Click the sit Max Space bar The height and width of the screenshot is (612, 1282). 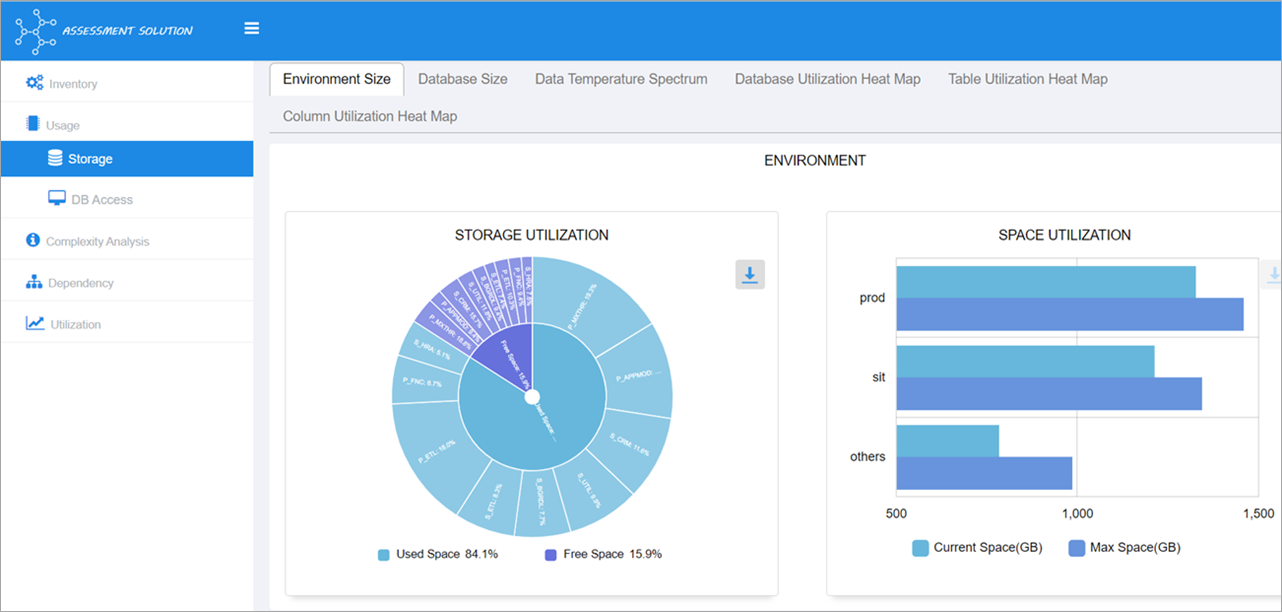tap(1049, 394)
